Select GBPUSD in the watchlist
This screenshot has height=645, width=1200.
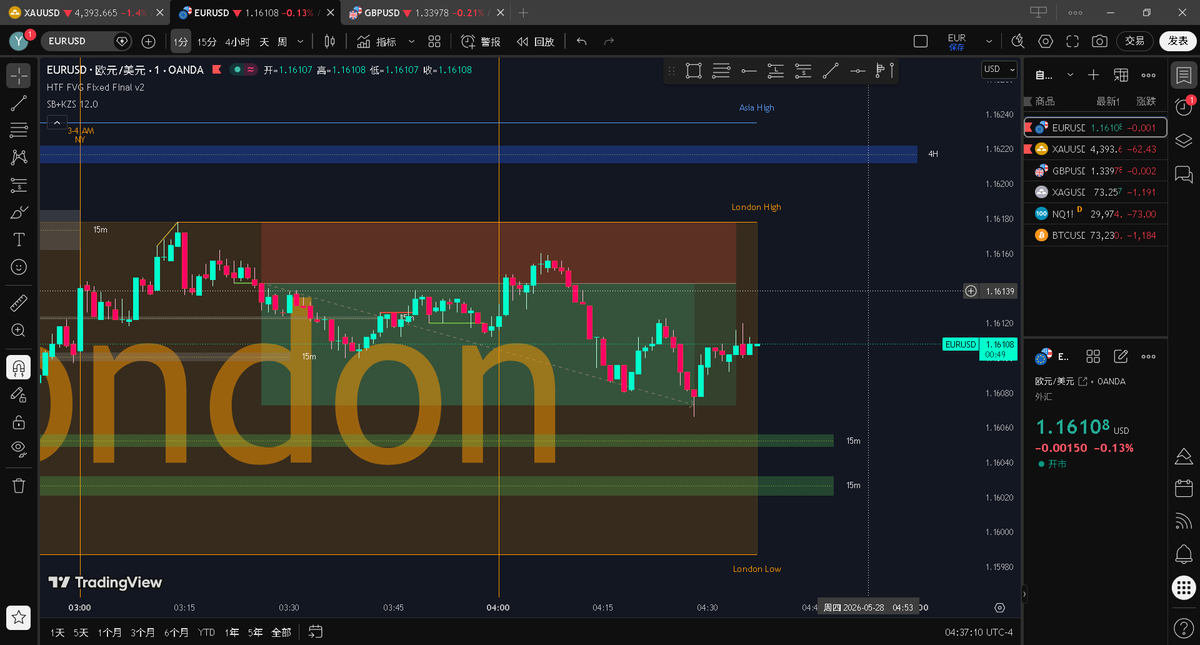point(1095,170)
